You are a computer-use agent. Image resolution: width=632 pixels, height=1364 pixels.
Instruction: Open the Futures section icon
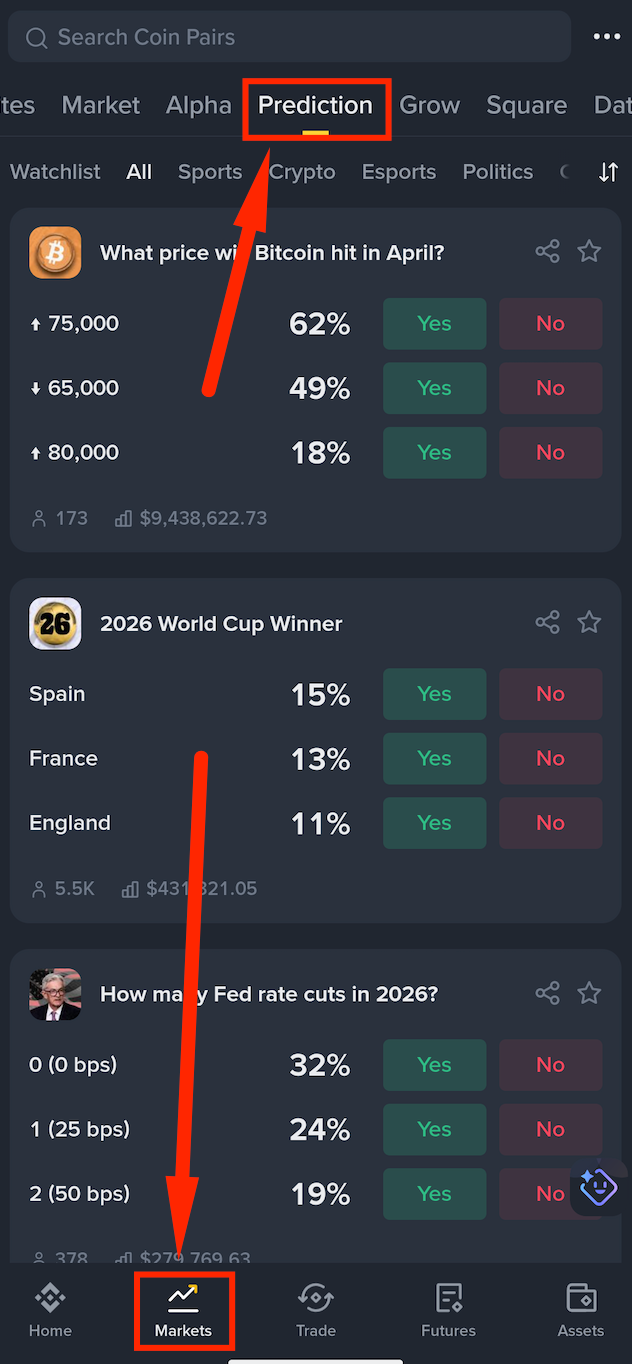tap(448, 1310)
